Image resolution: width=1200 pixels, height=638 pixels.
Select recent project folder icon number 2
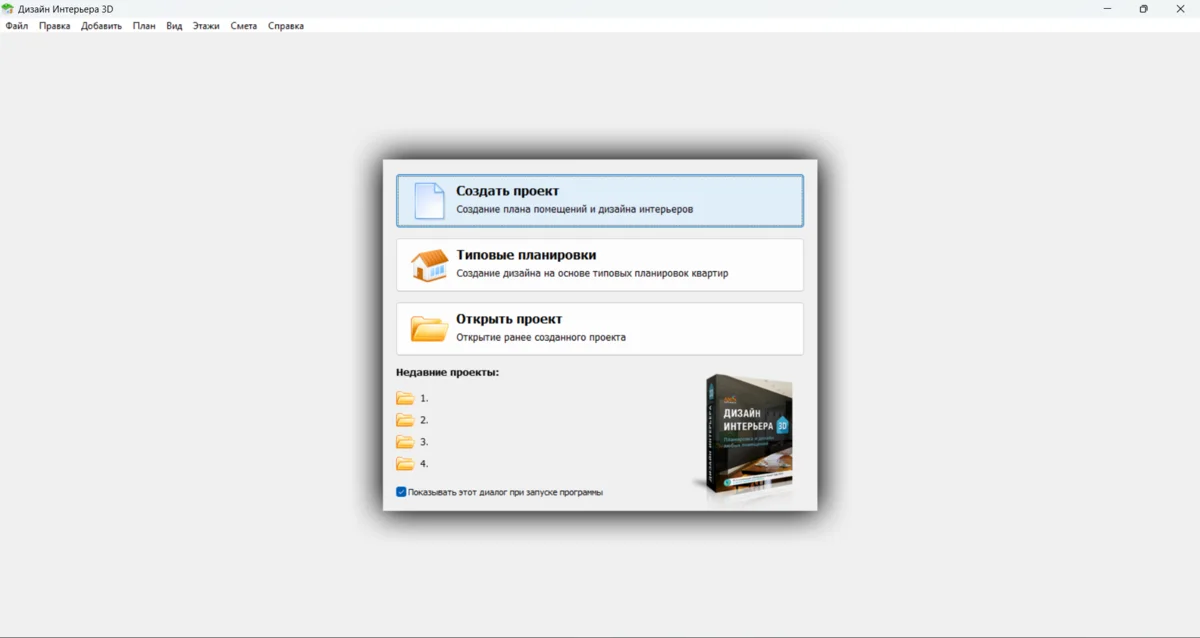coord(405,420)
